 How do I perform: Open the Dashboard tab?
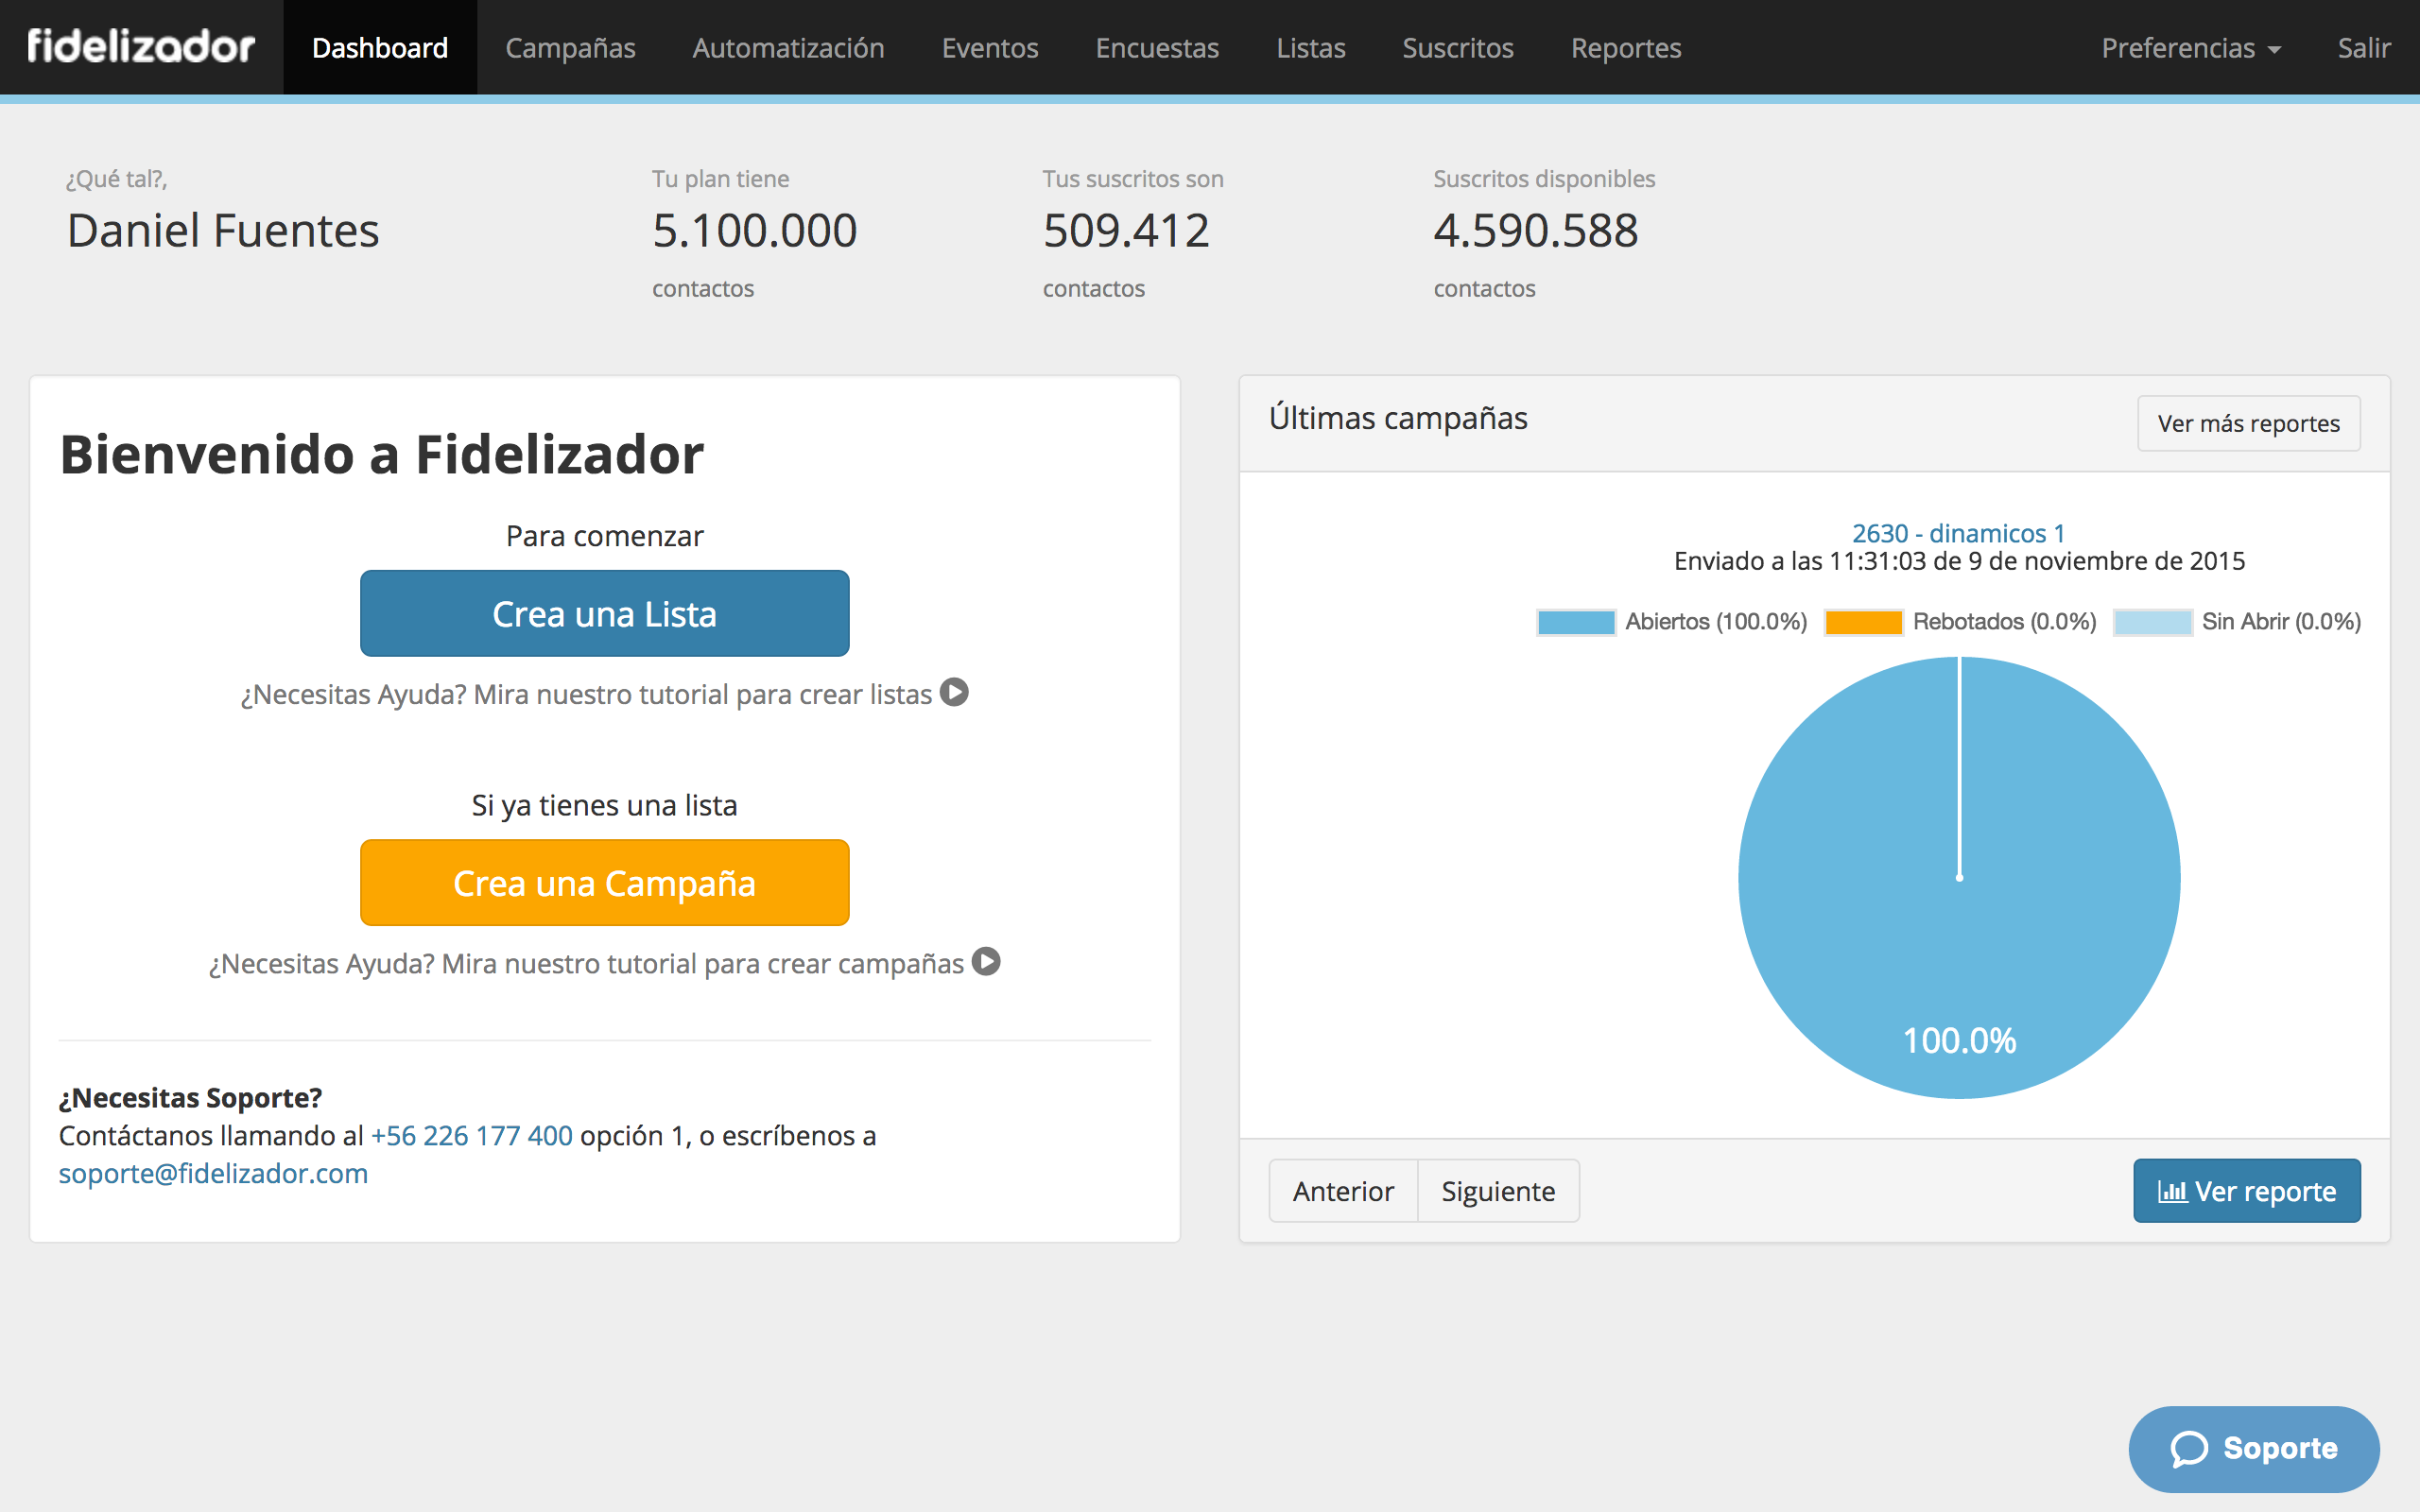380,47
